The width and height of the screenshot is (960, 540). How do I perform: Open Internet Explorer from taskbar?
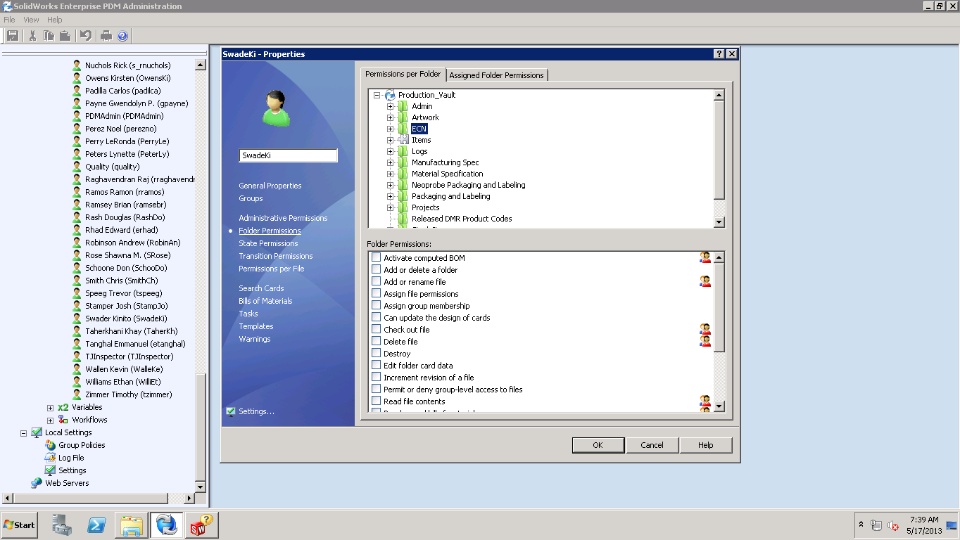click(x=166, y=525)
